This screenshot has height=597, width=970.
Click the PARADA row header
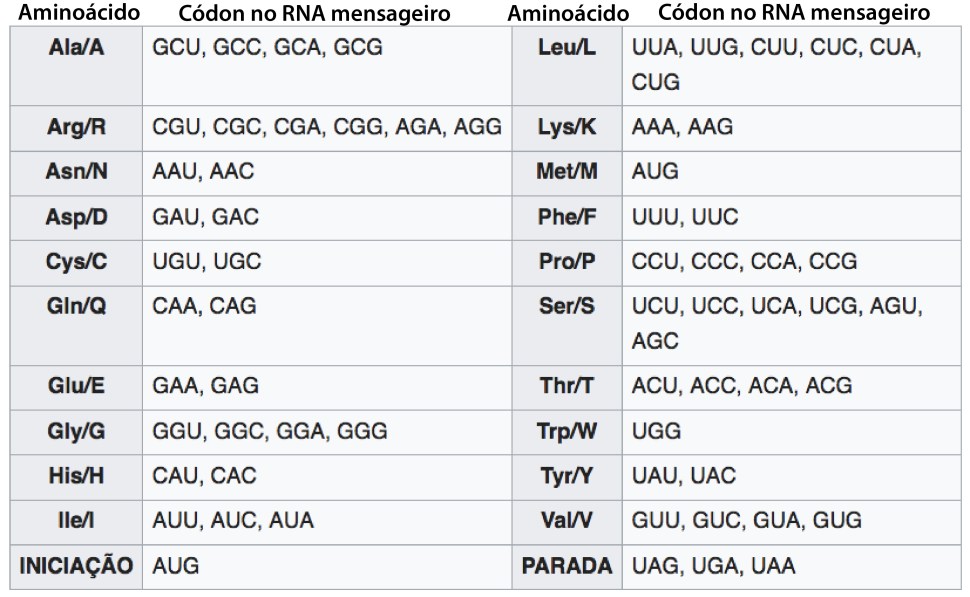567,566
